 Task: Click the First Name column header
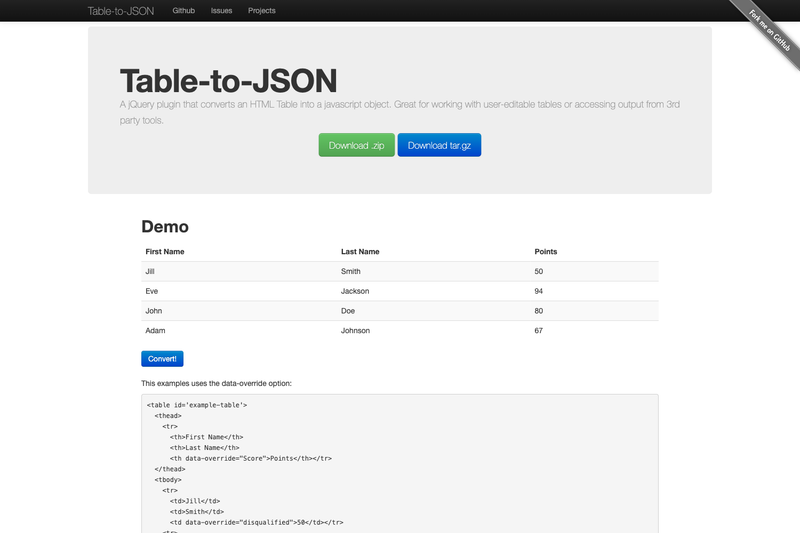click(165, 251)
